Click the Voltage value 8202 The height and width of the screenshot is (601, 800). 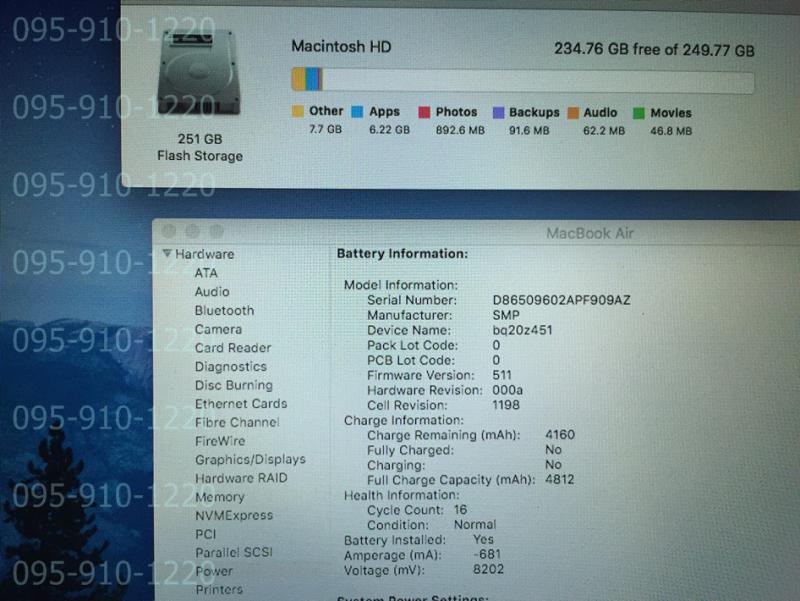click(x=488, y=569)
